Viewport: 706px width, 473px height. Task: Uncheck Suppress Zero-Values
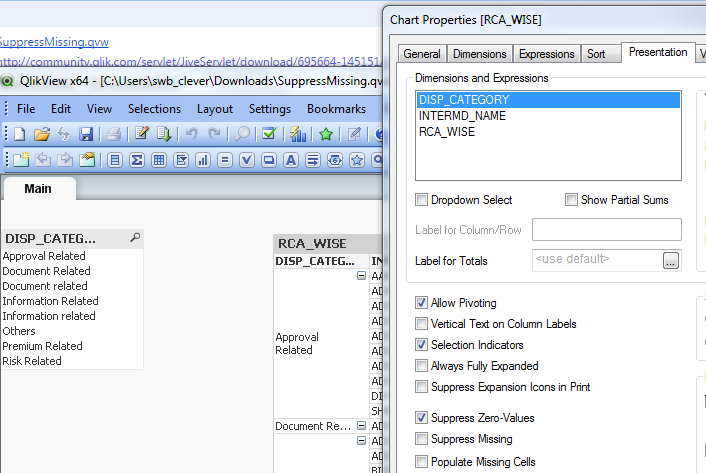pos(421,418)
